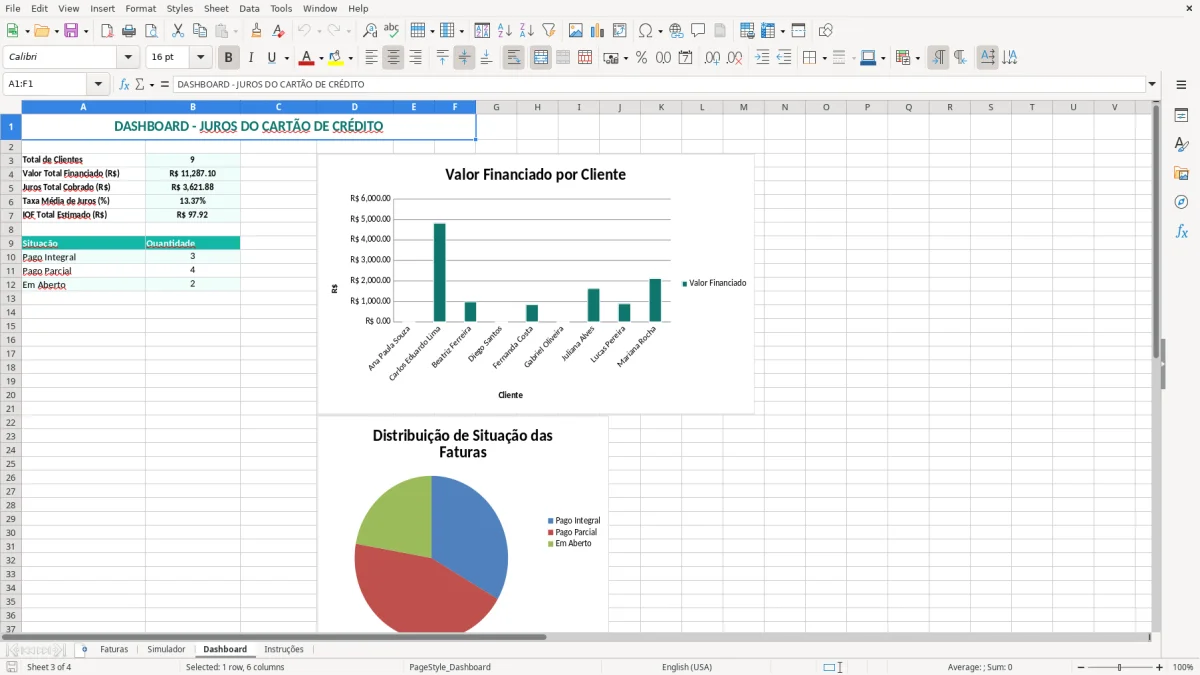
Task: Switch to the Instruções sheet tab
Action: [284, 649]
